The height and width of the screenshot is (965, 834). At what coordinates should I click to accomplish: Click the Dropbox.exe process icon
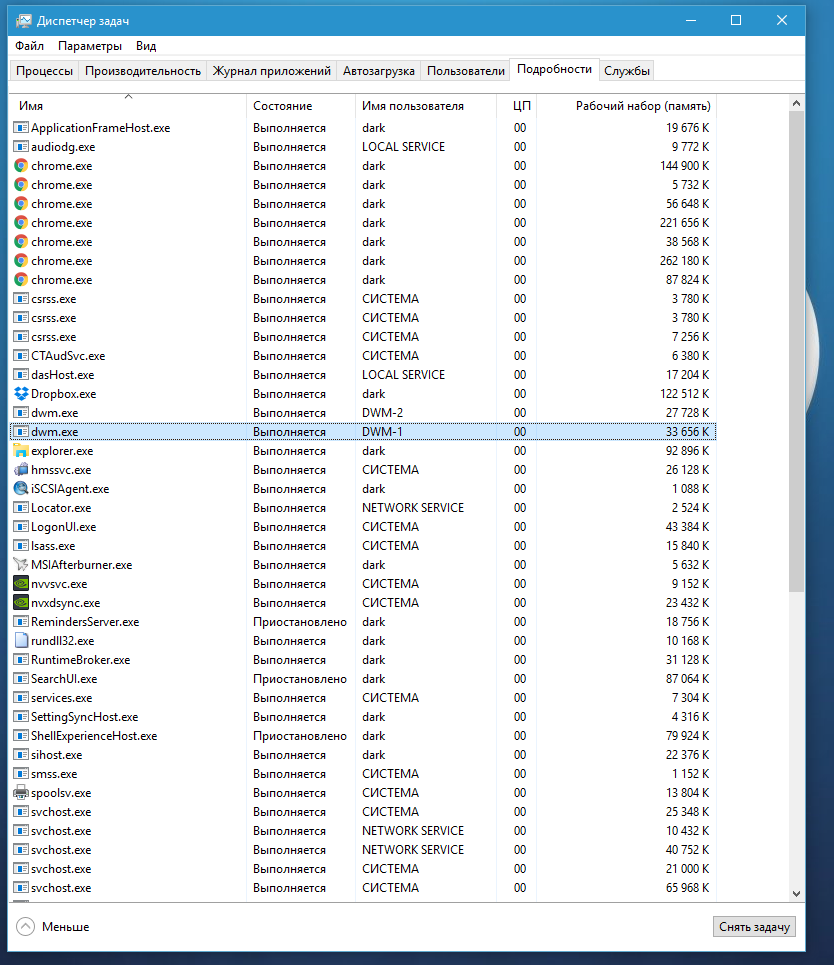(21, 394)
